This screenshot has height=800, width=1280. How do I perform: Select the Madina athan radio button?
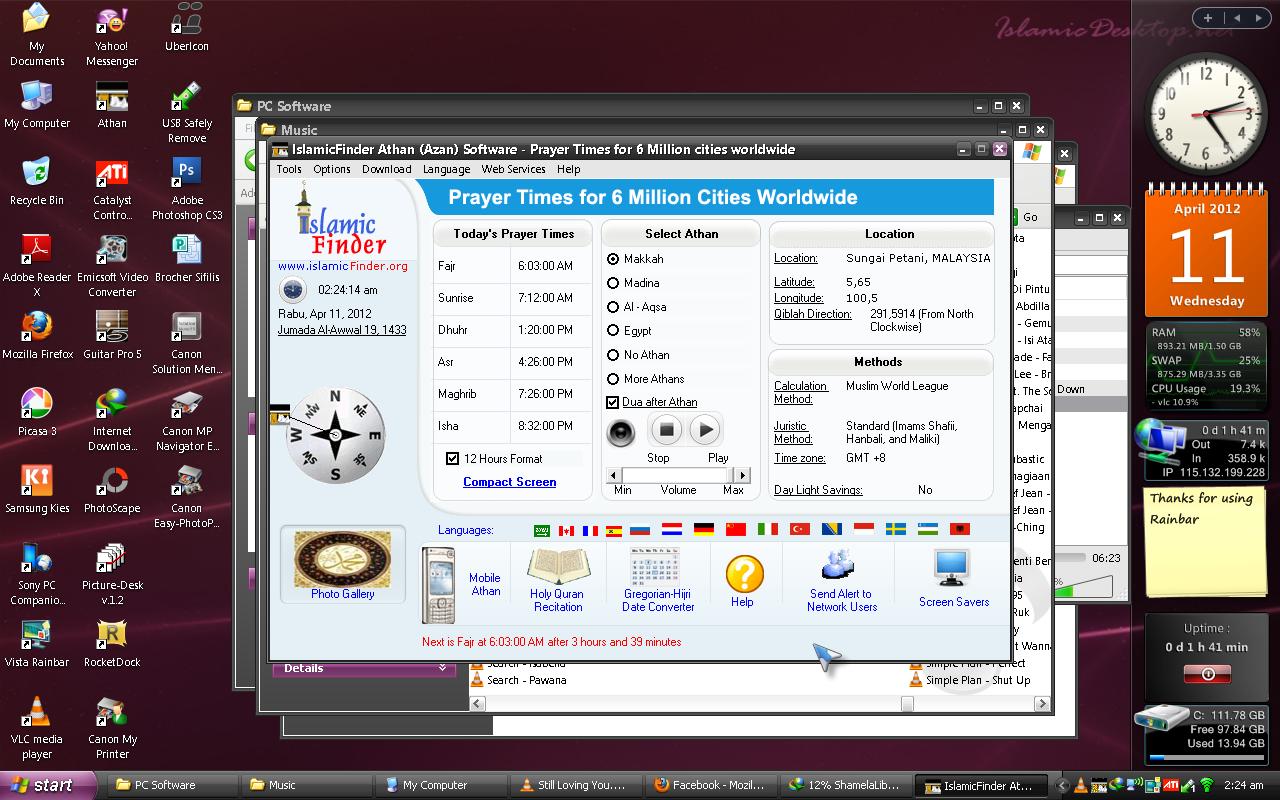[x=613, y=283]
